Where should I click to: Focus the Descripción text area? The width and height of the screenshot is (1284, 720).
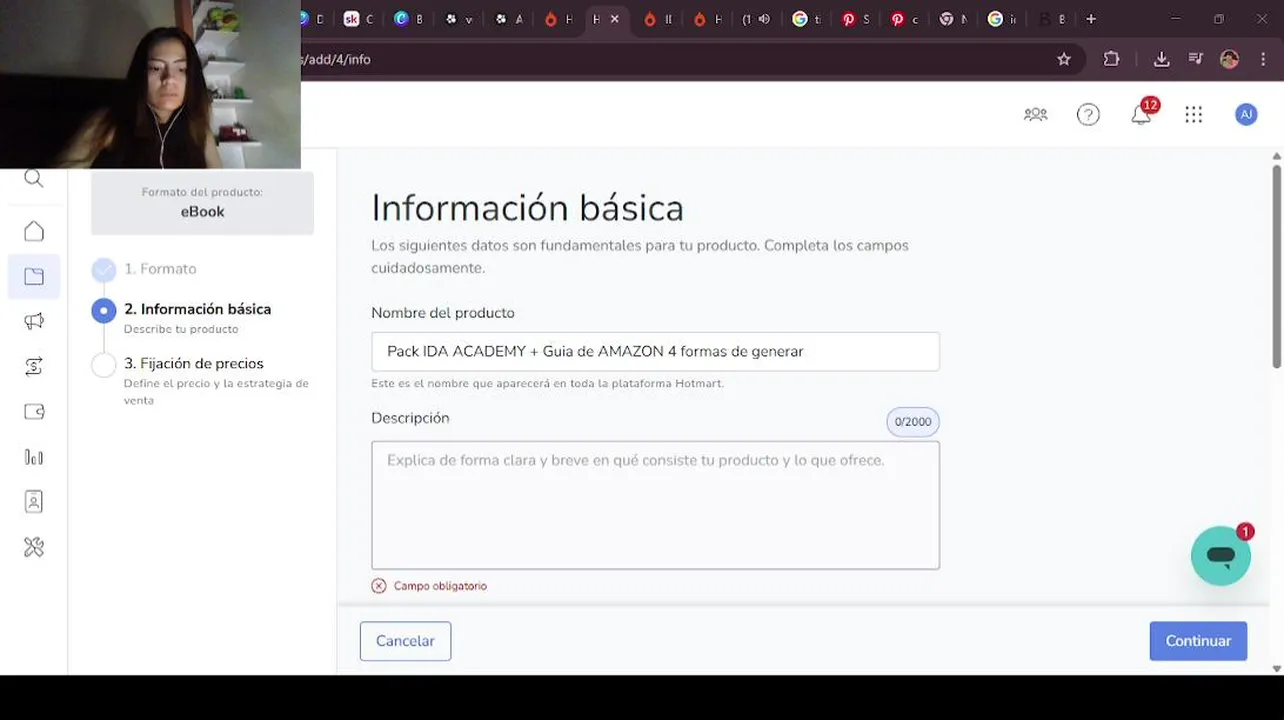point(655,505)
